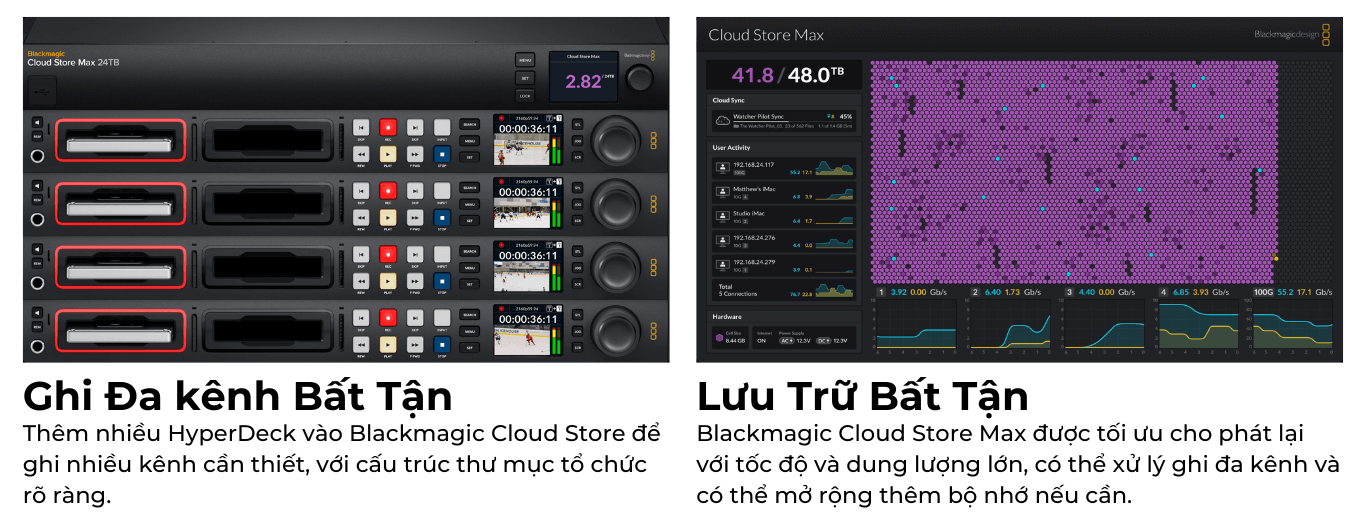This screenshot has height=526, width=1366.
Task: Click the Cloud Store Max front panel knob
Action: [640, 77]
